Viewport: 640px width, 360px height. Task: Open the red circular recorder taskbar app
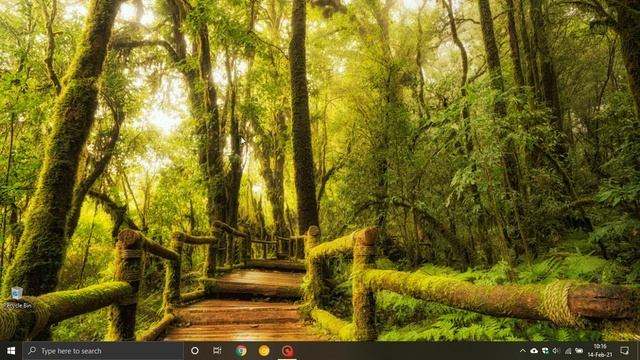pos(287,351)
